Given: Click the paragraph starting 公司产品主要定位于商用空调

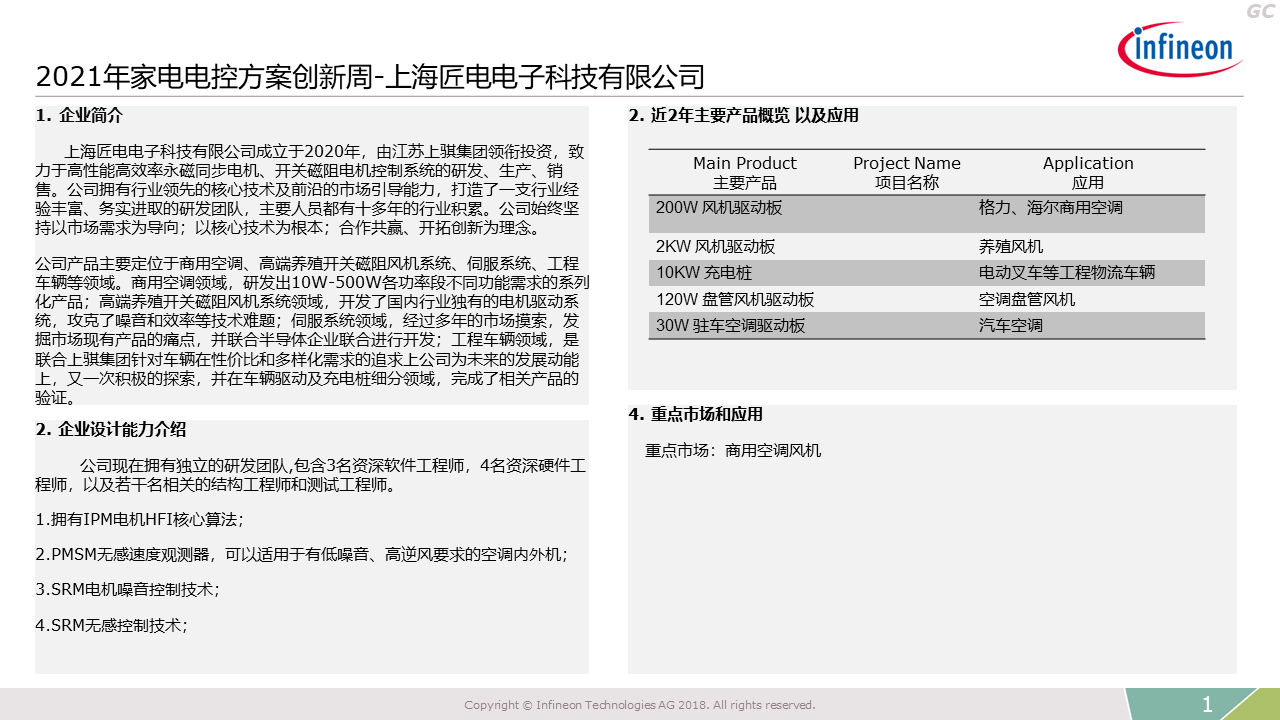Looking at the screenshot, I should (x=312, y=329).
